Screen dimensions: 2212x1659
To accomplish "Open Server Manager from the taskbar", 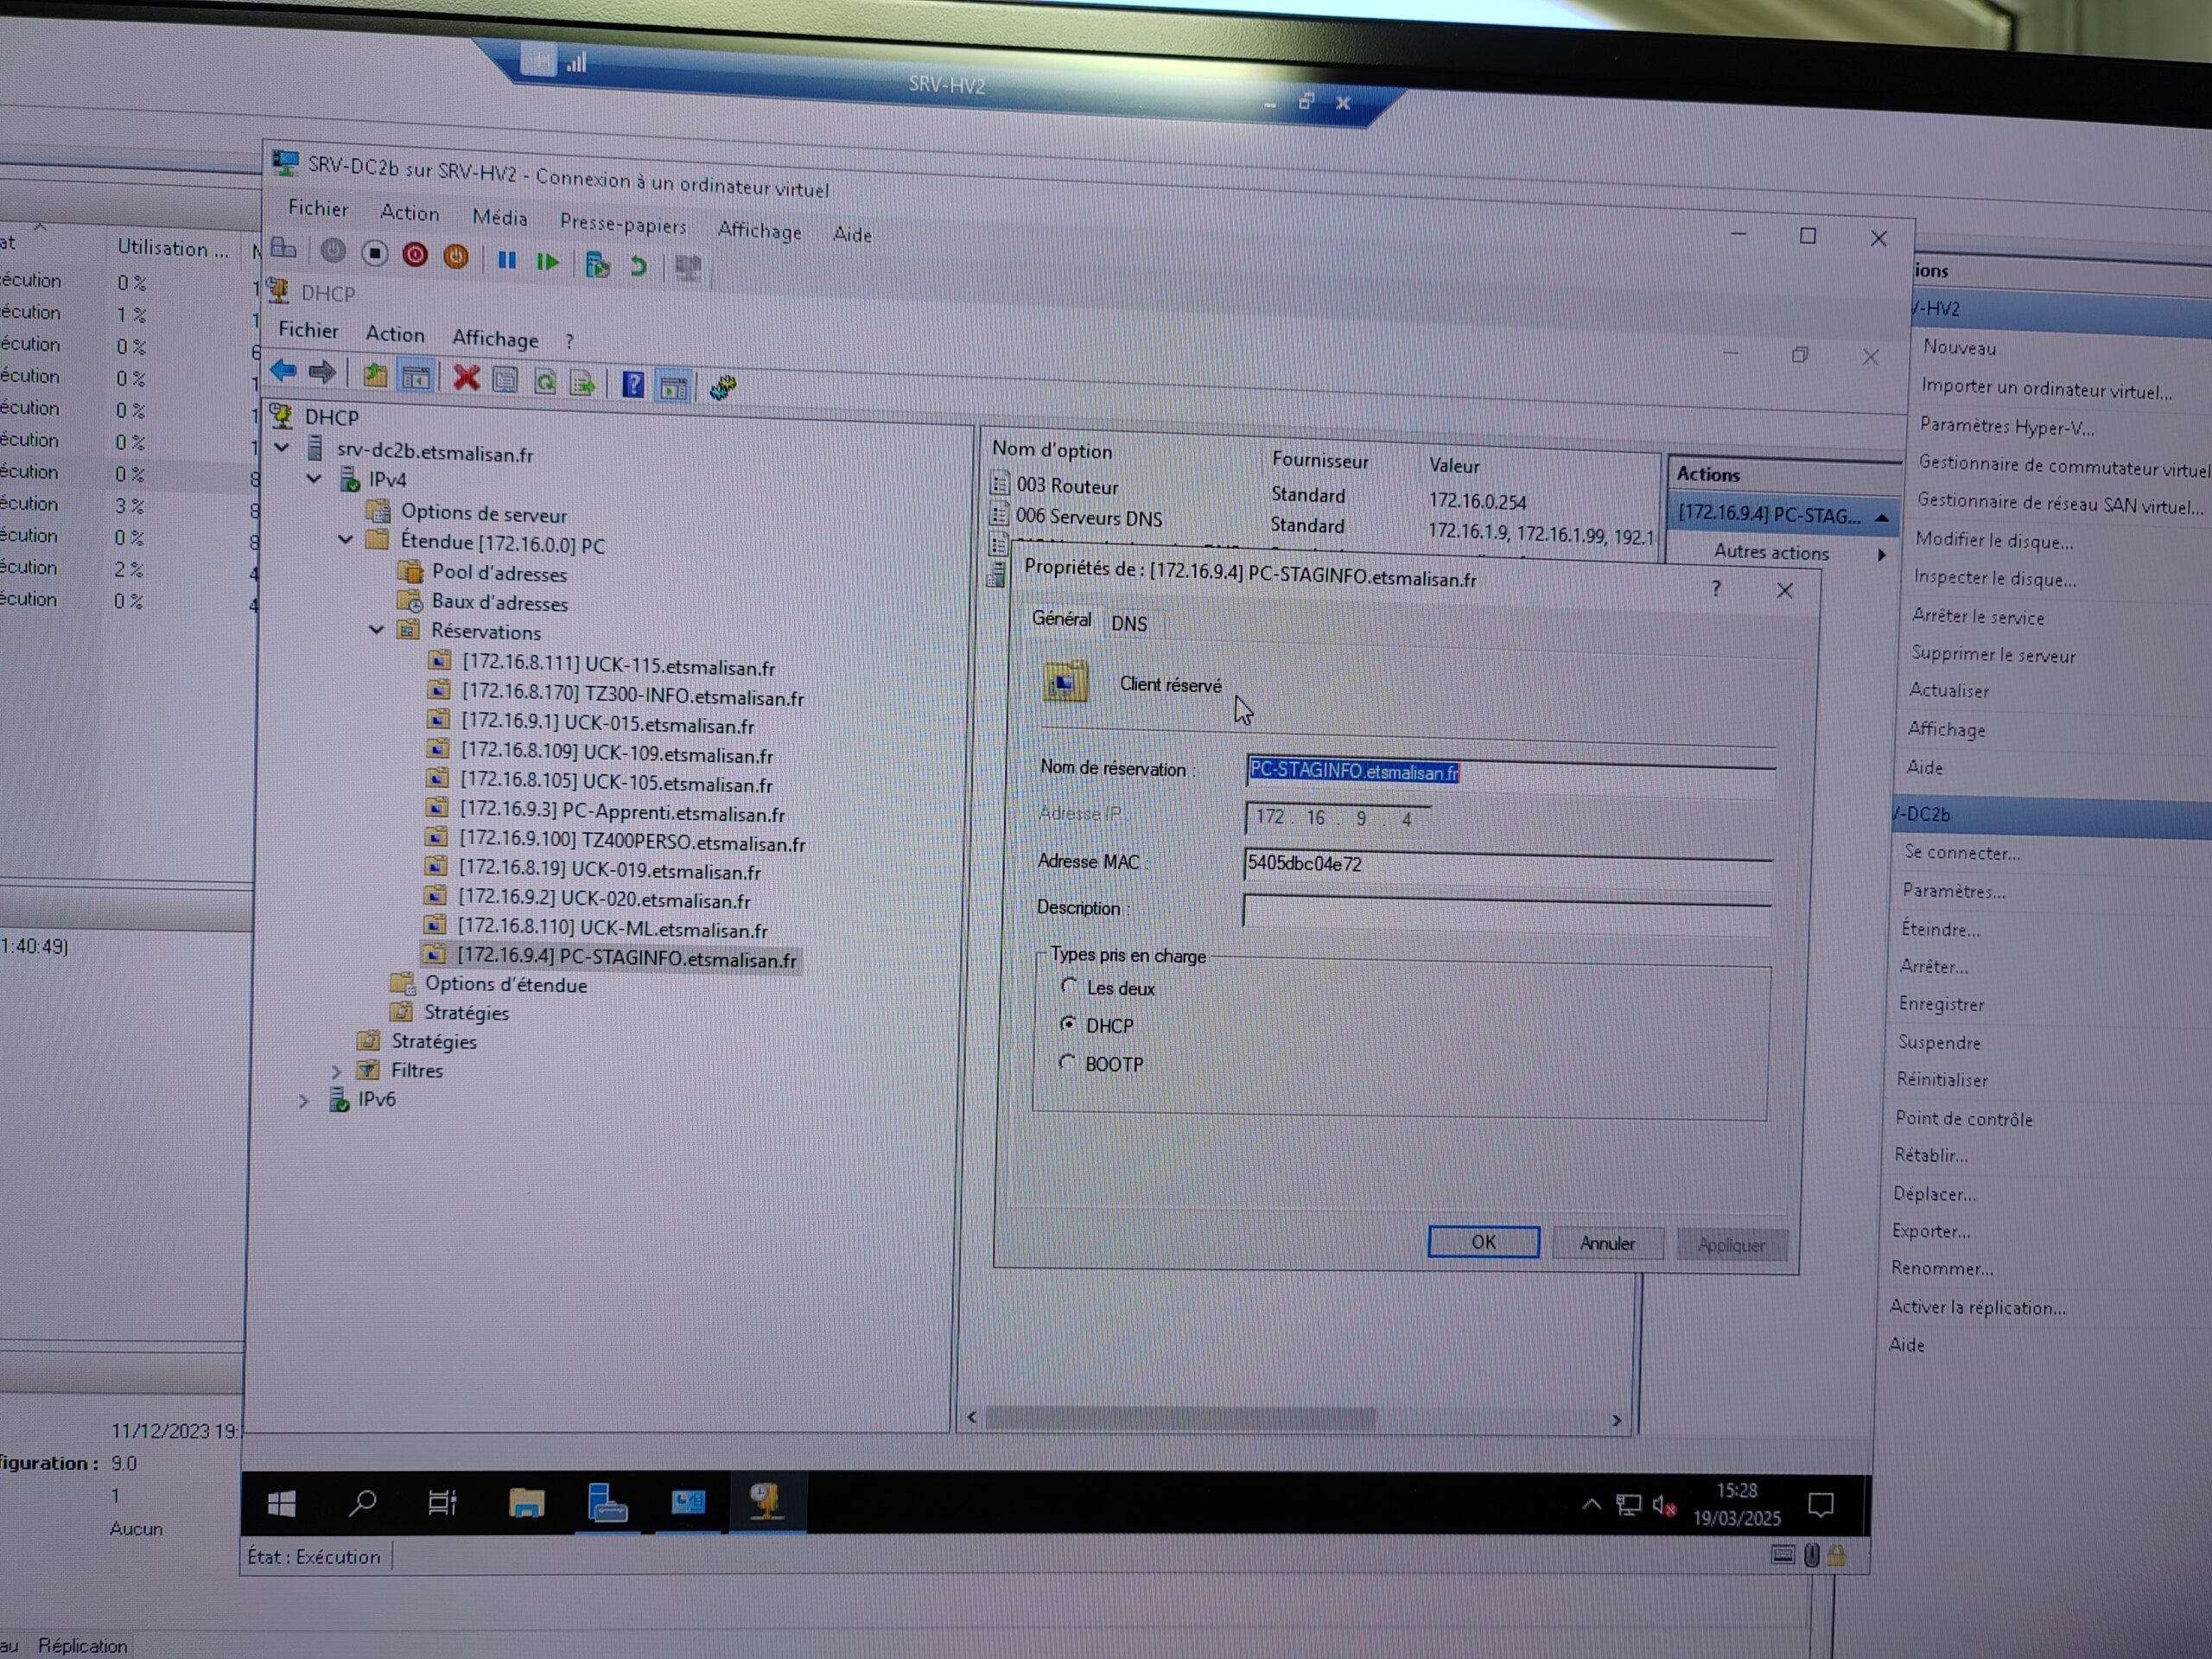I will (x=607, y=1503).
